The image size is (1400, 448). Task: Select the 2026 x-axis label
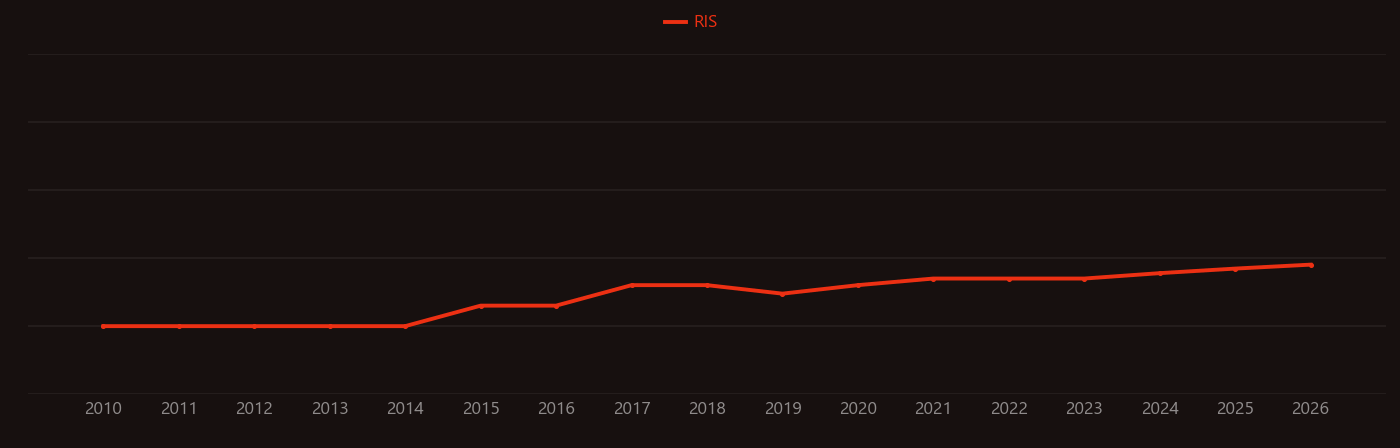1311,409
